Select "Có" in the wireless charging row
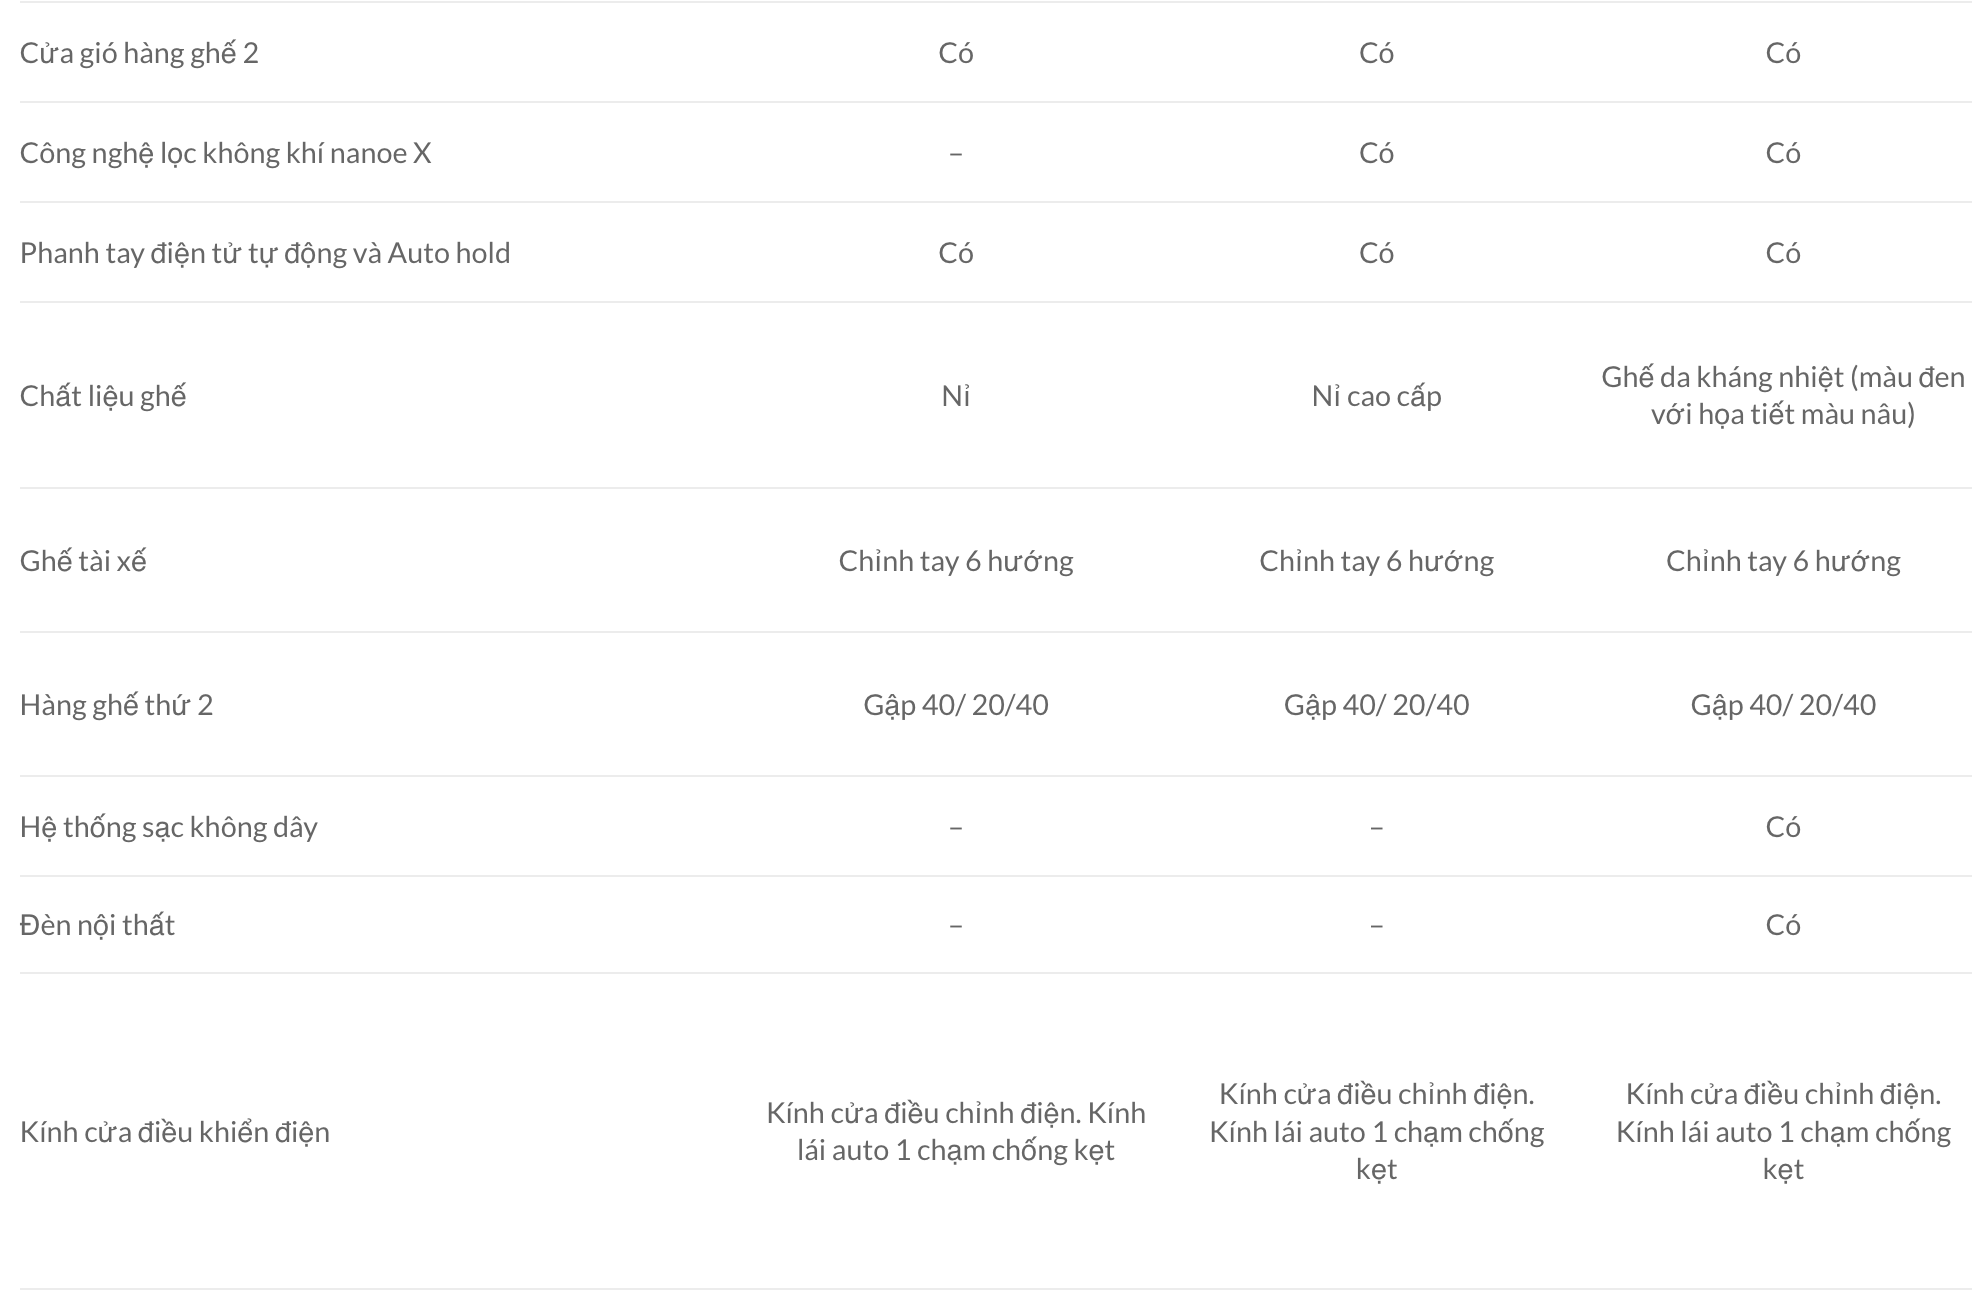The image size is (1986, 1290). coord(1782,827)
